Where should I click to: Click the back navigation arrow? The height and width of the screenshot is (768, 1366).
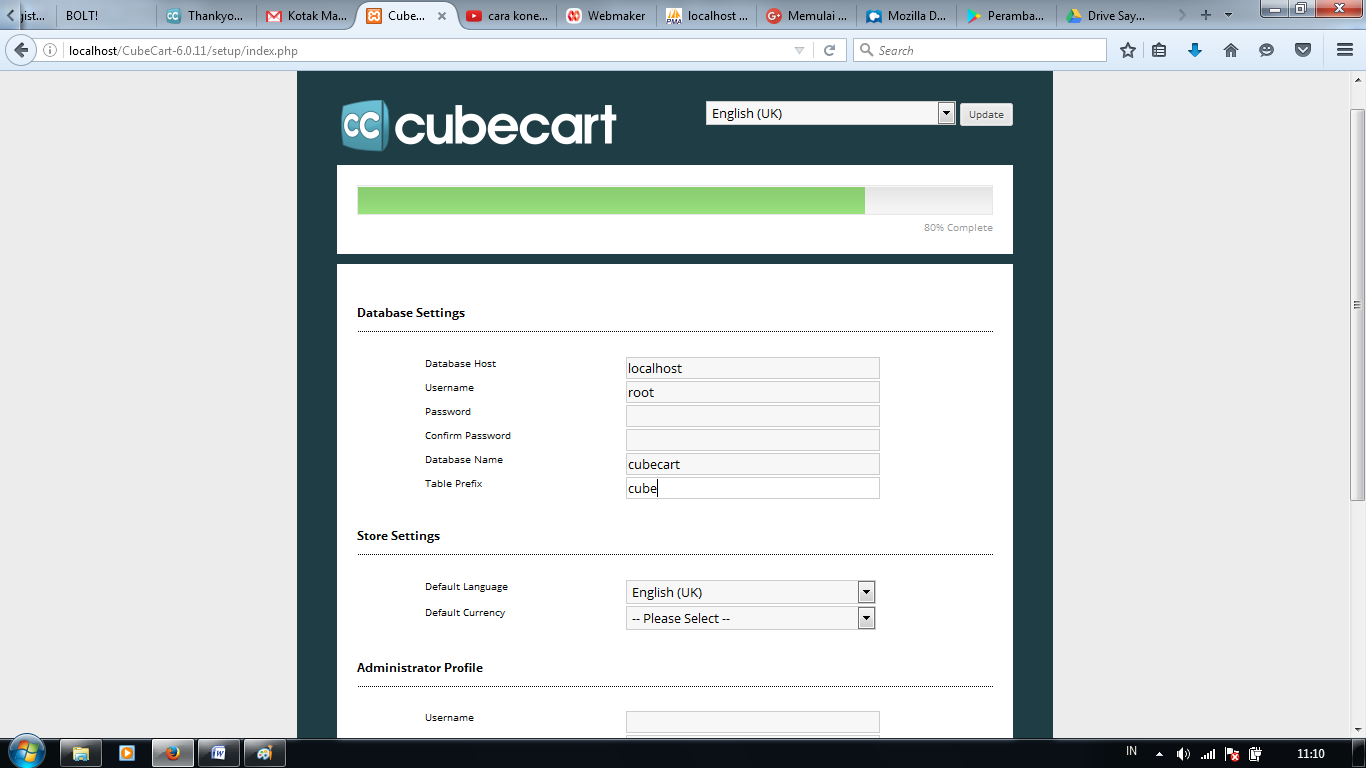(21, 49)
